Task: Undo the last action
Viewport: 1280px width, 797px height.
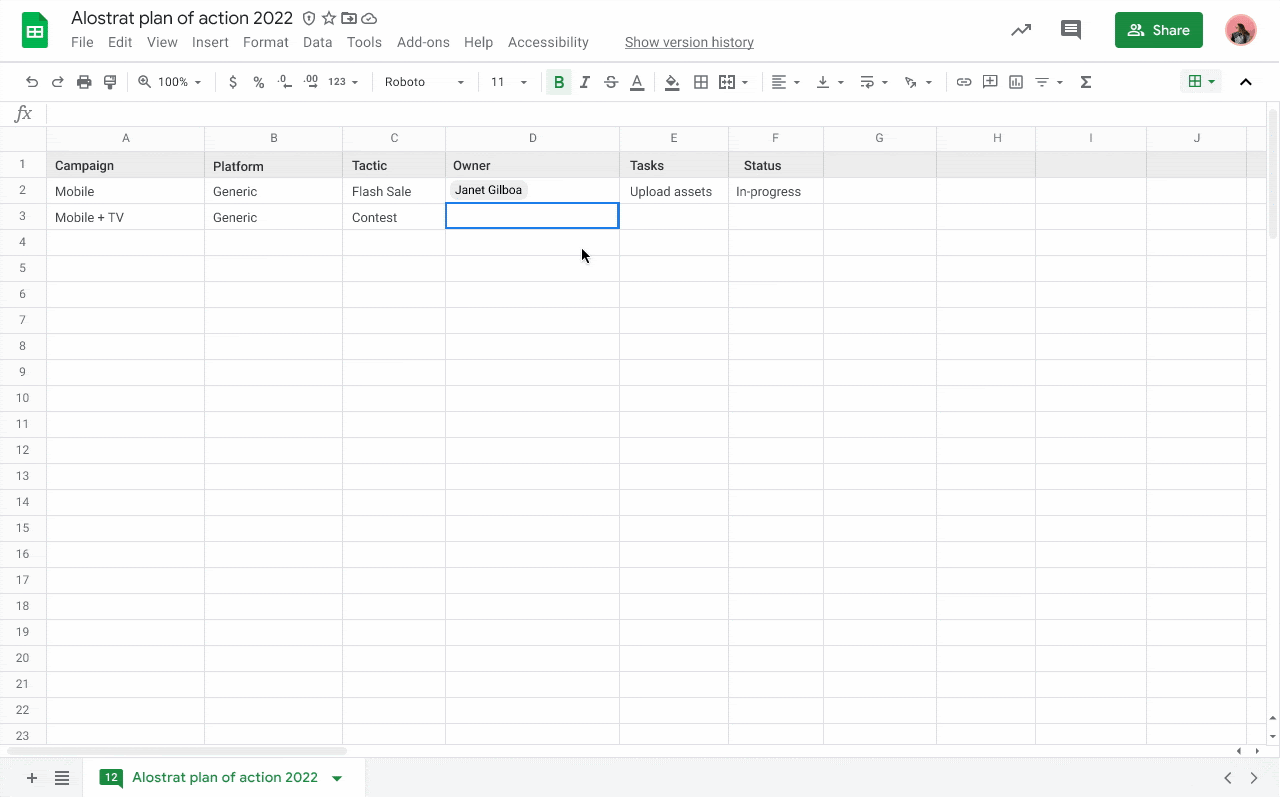Action: [33, 82]
